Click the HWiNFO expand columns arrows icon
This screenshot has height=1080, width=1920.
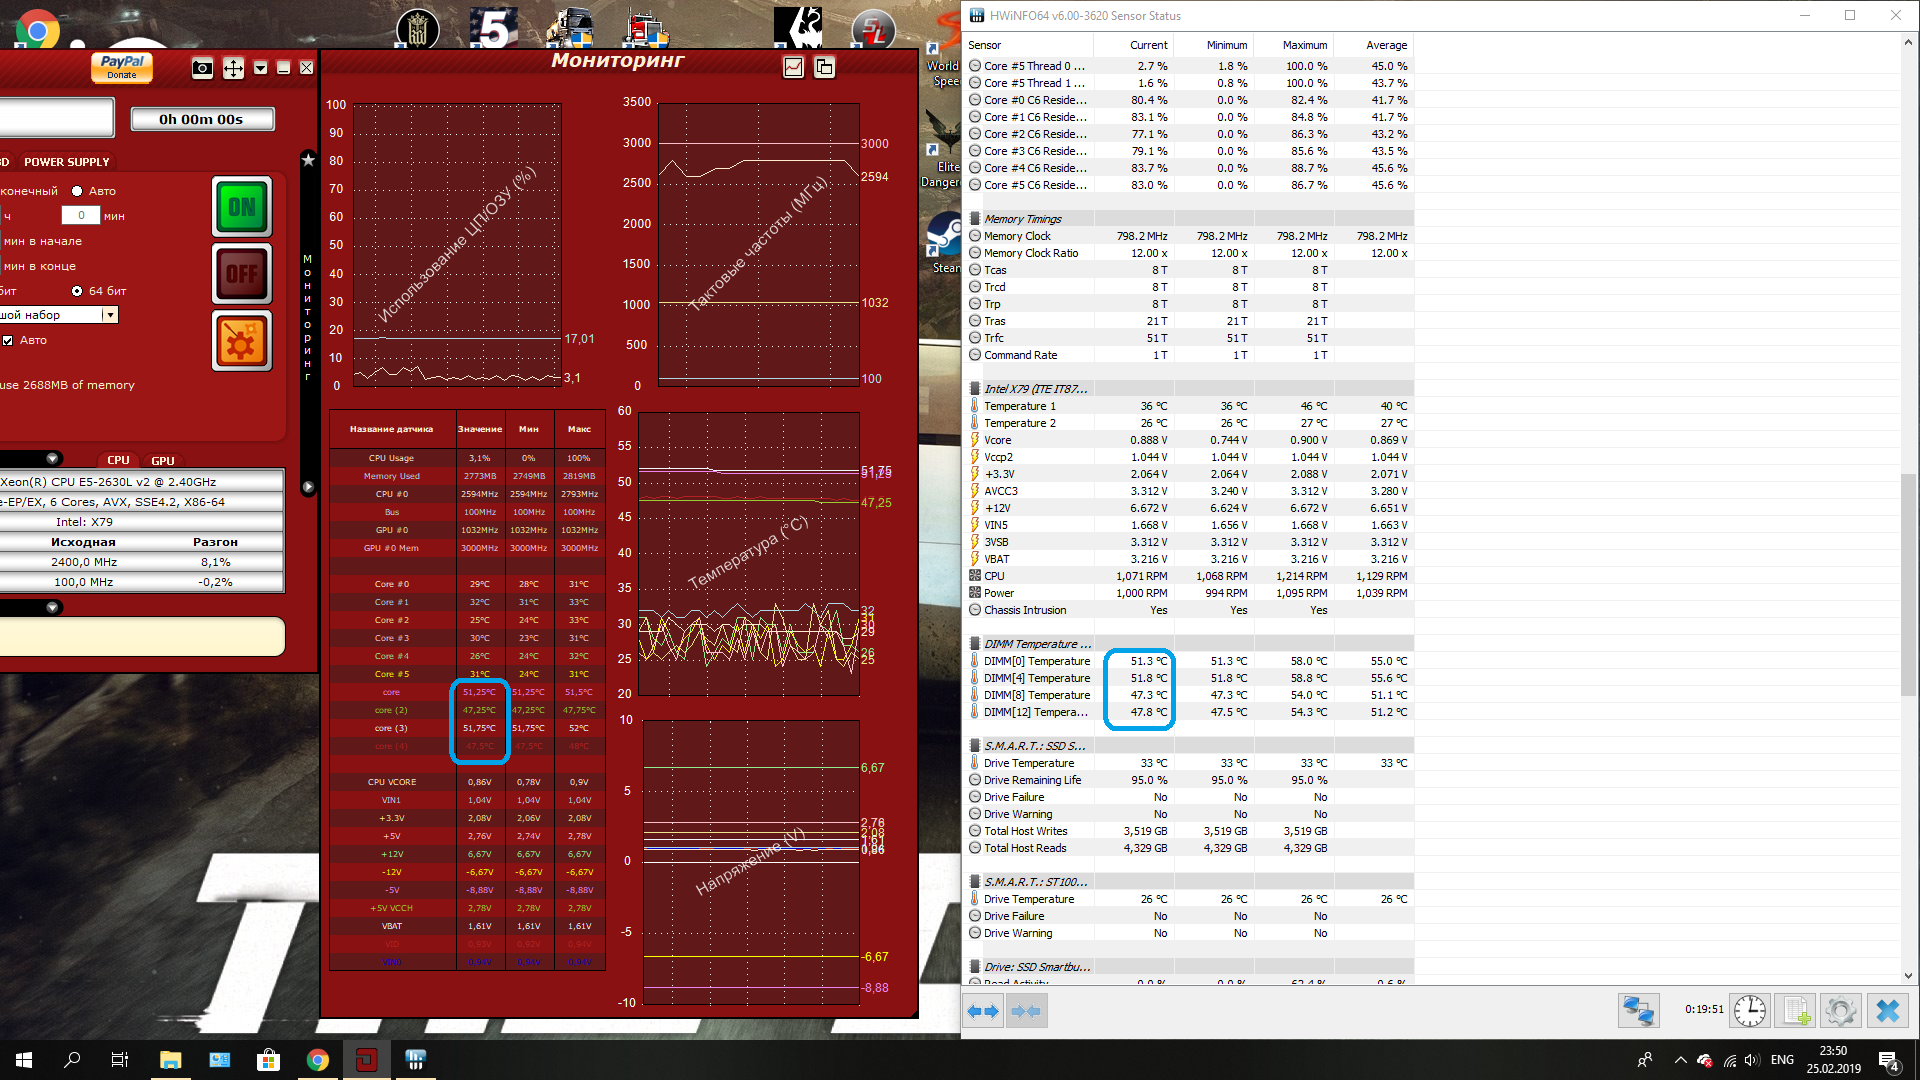click(x=984, y=1011)
